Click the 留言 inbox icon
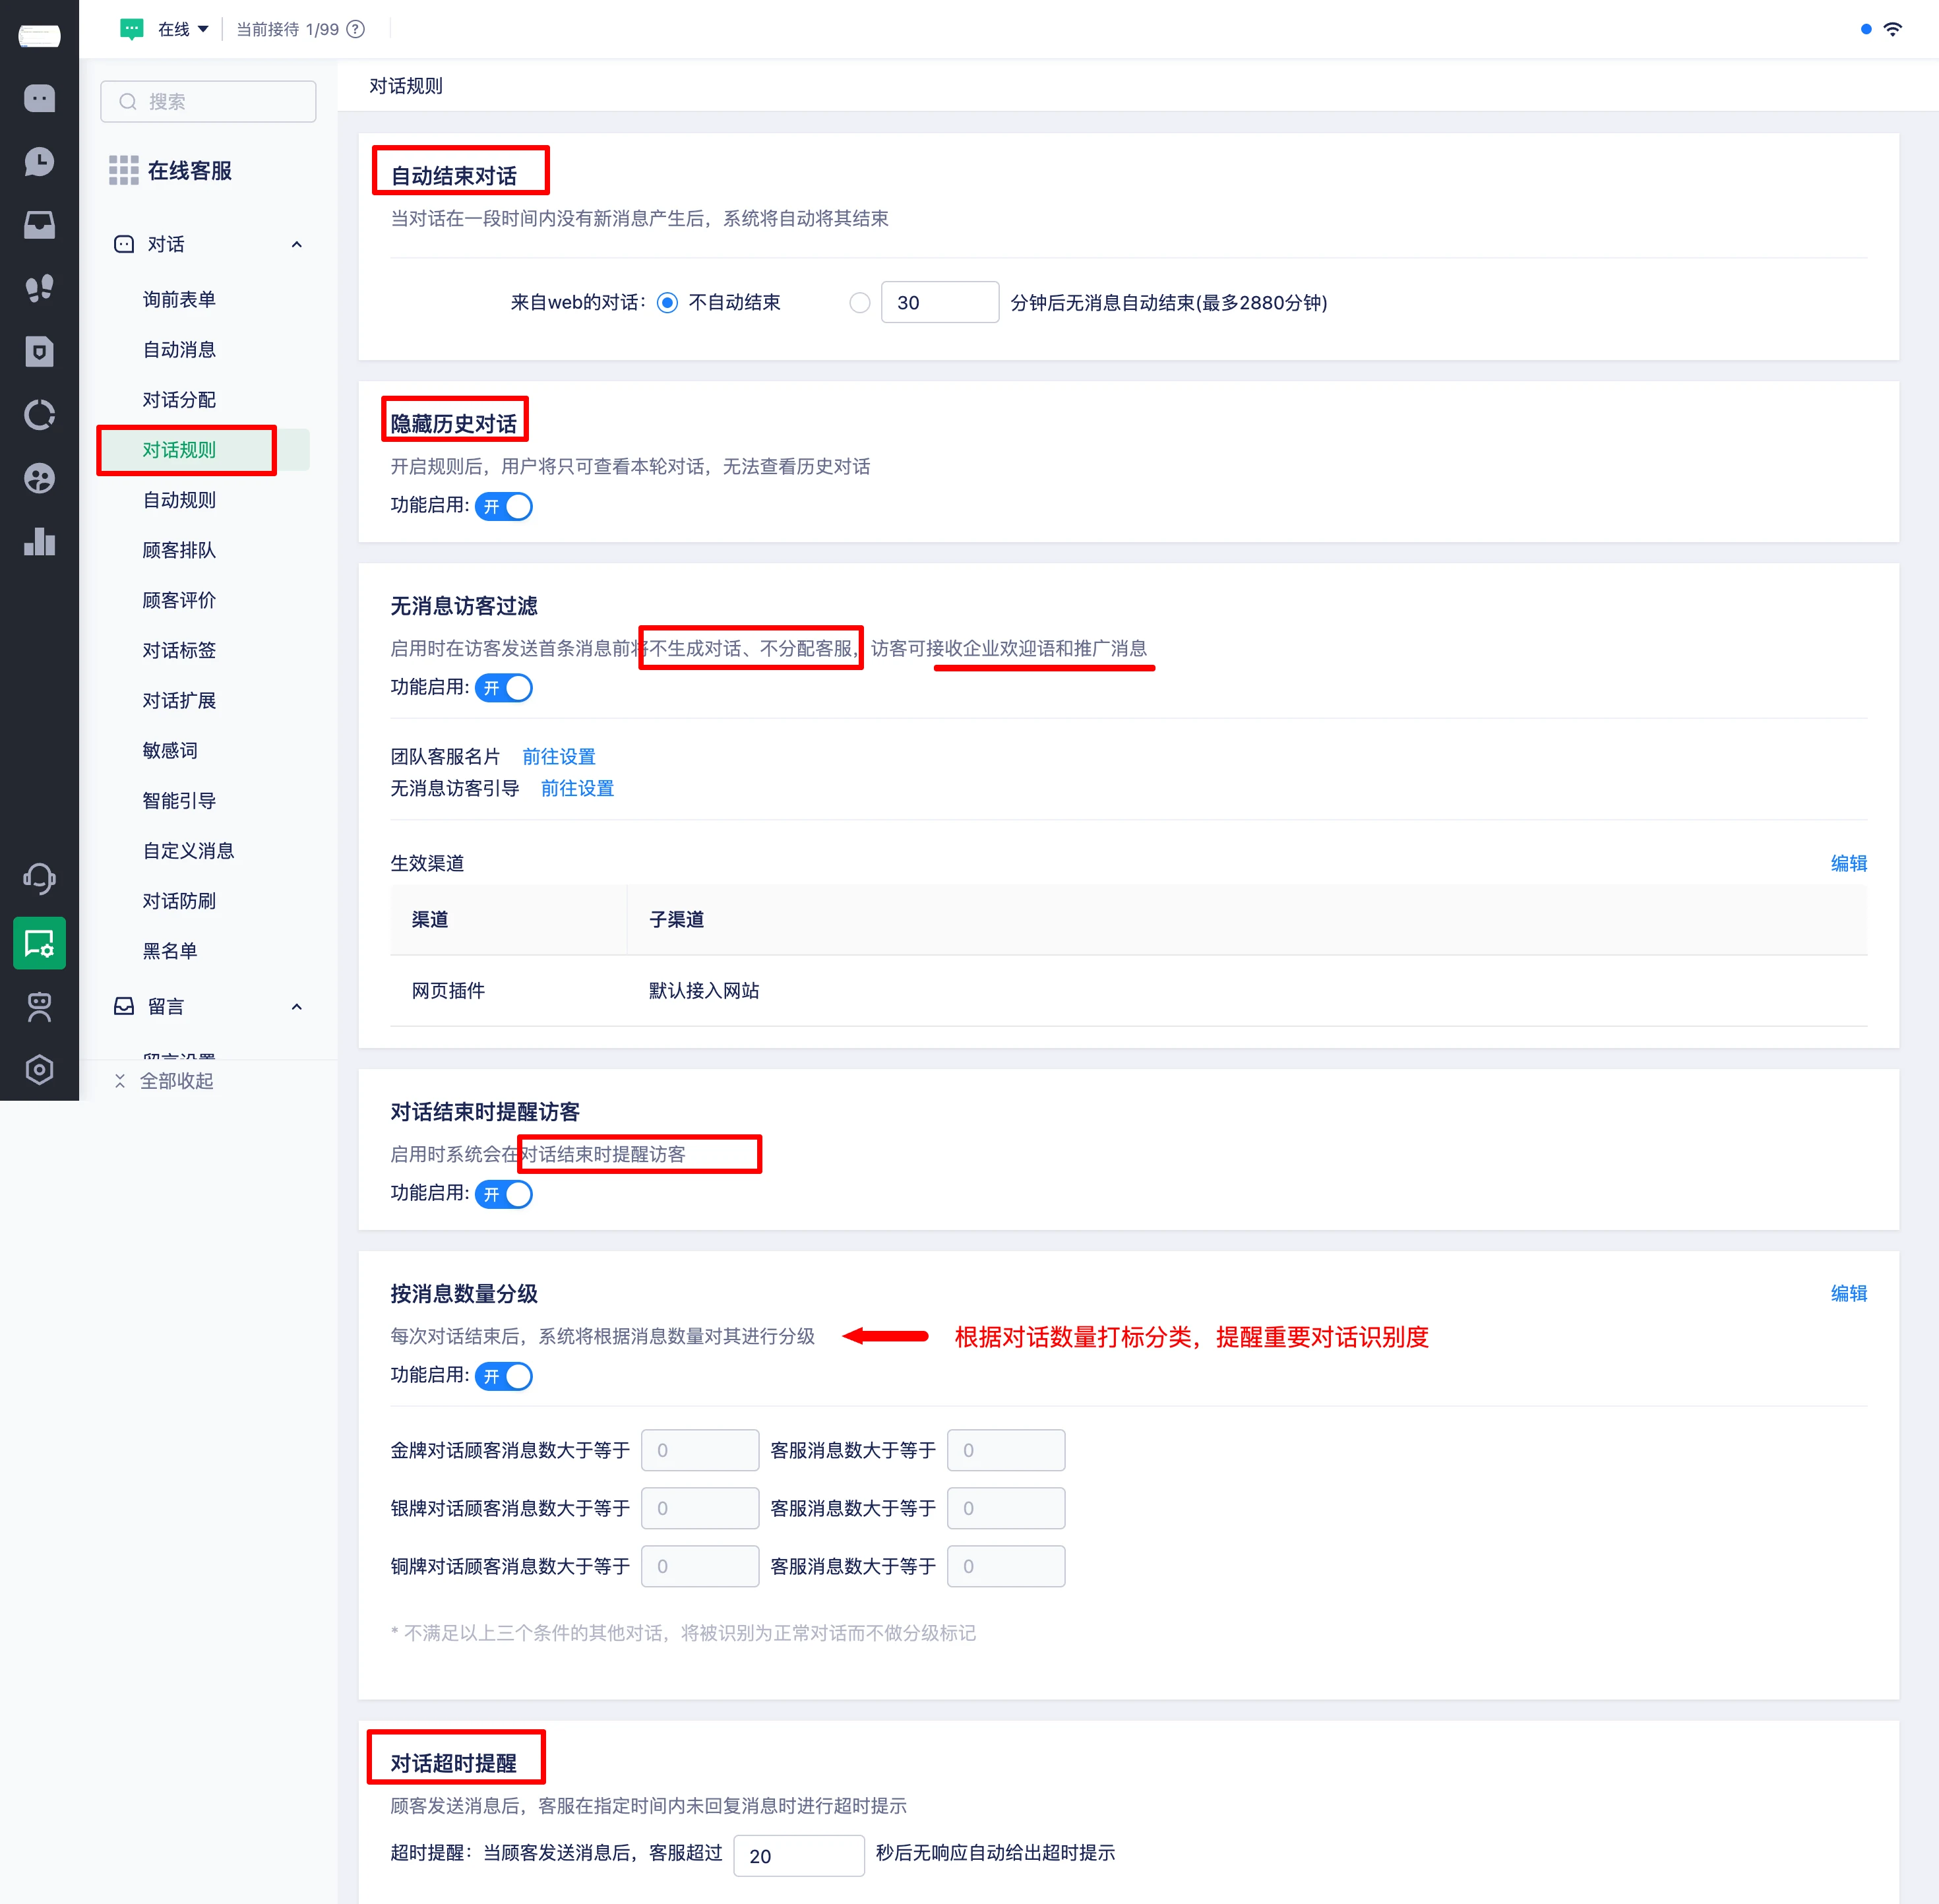 [x=124, y=1006]
